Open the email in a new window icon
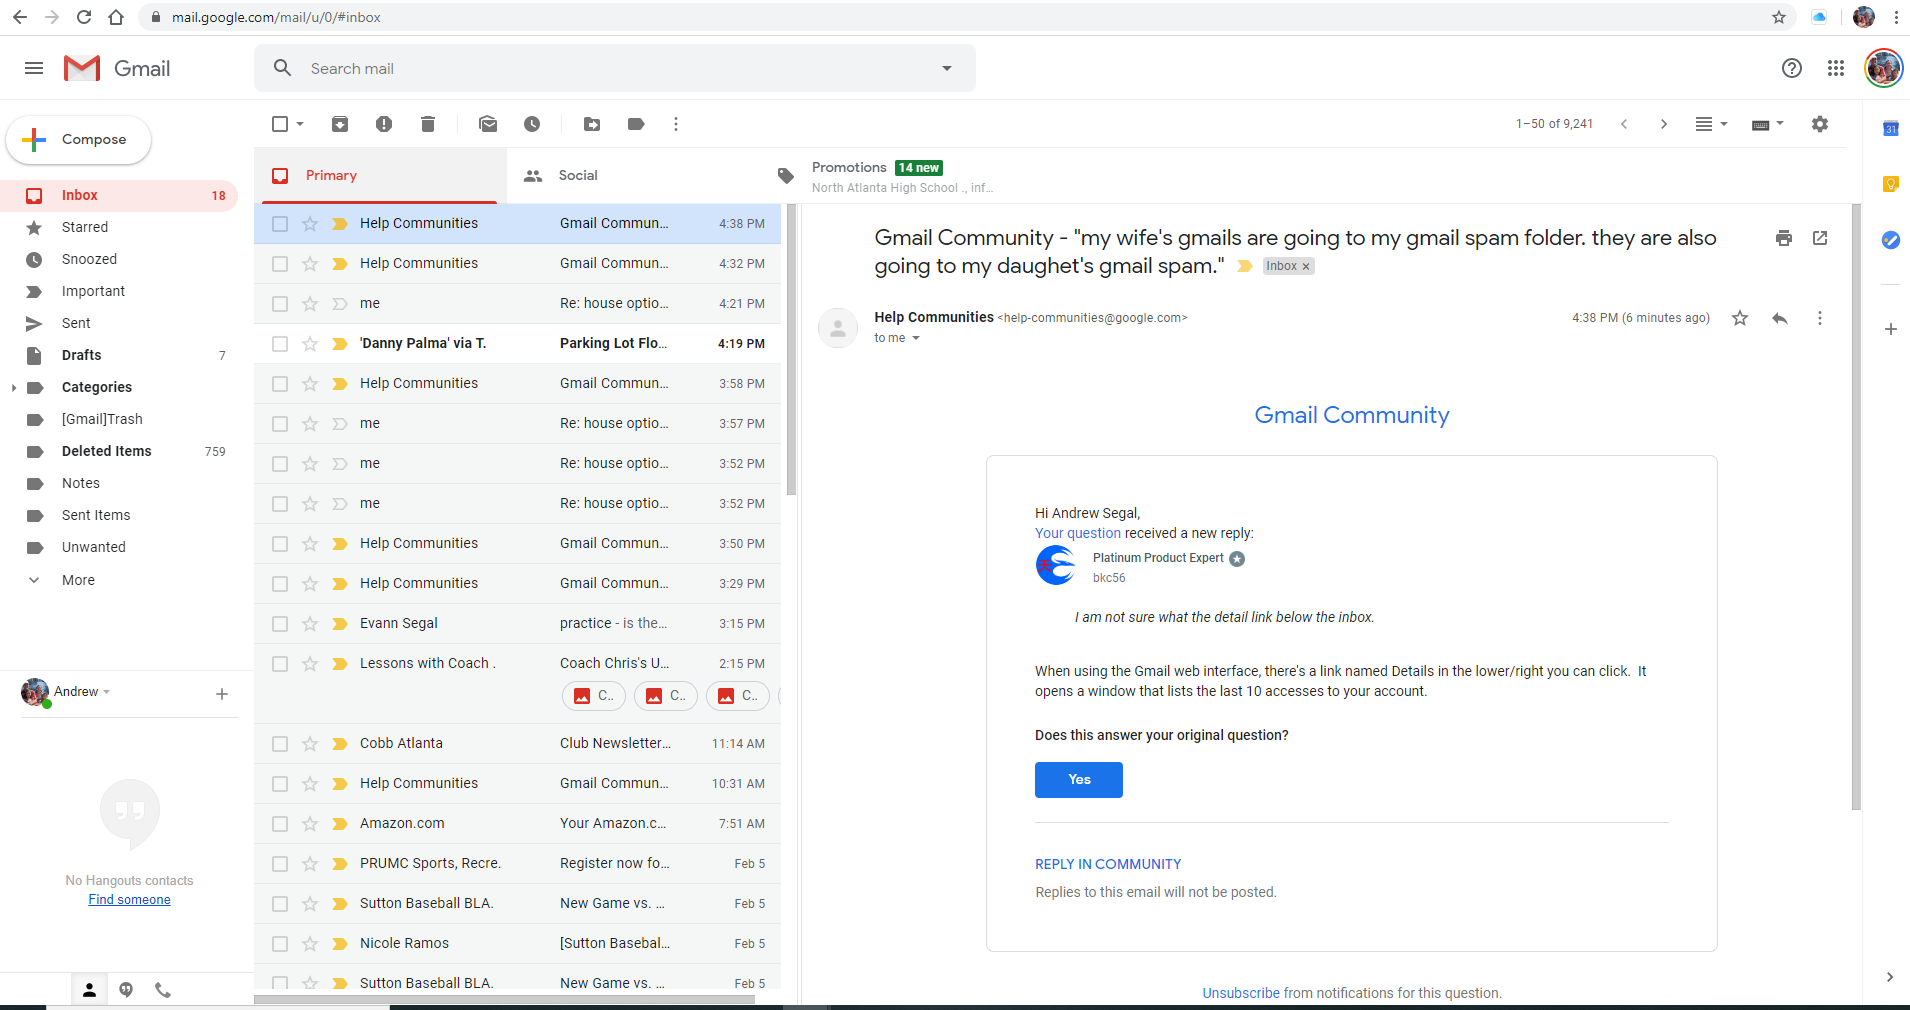Viewport: 1910px width, 1010px height. [1820, 238]
